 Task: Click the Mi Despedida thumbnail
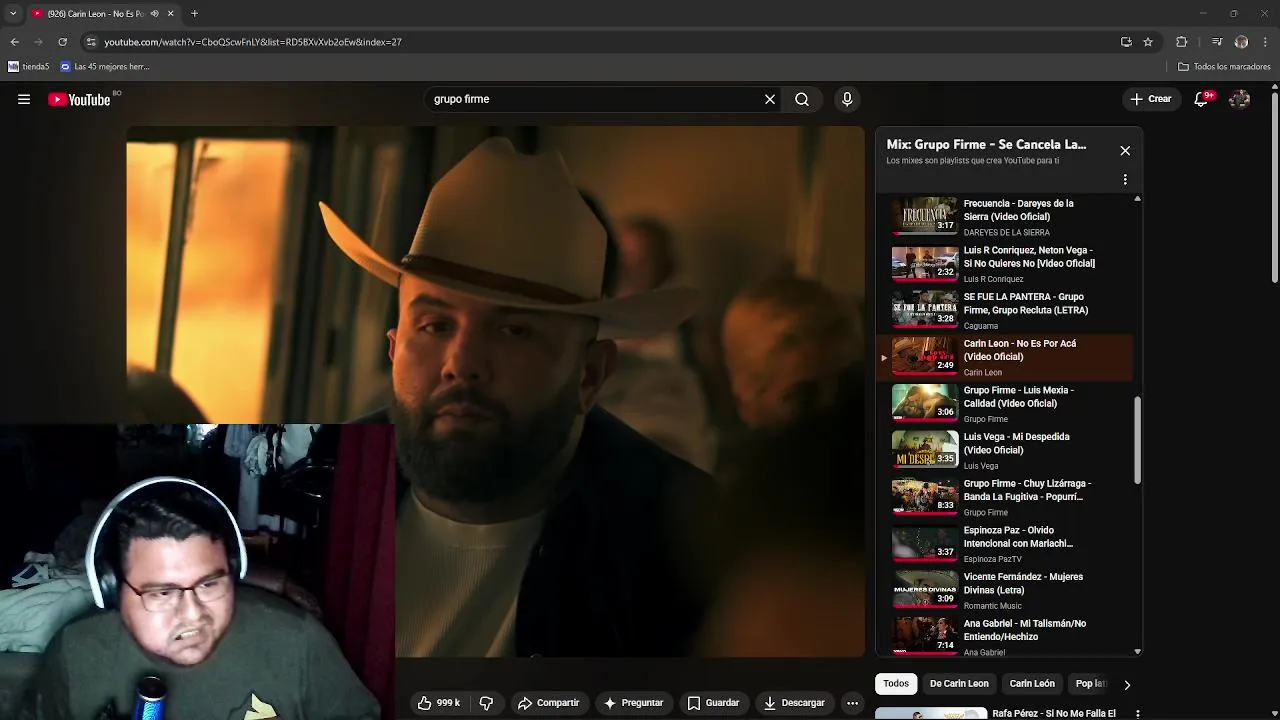(x=925, y=449)
